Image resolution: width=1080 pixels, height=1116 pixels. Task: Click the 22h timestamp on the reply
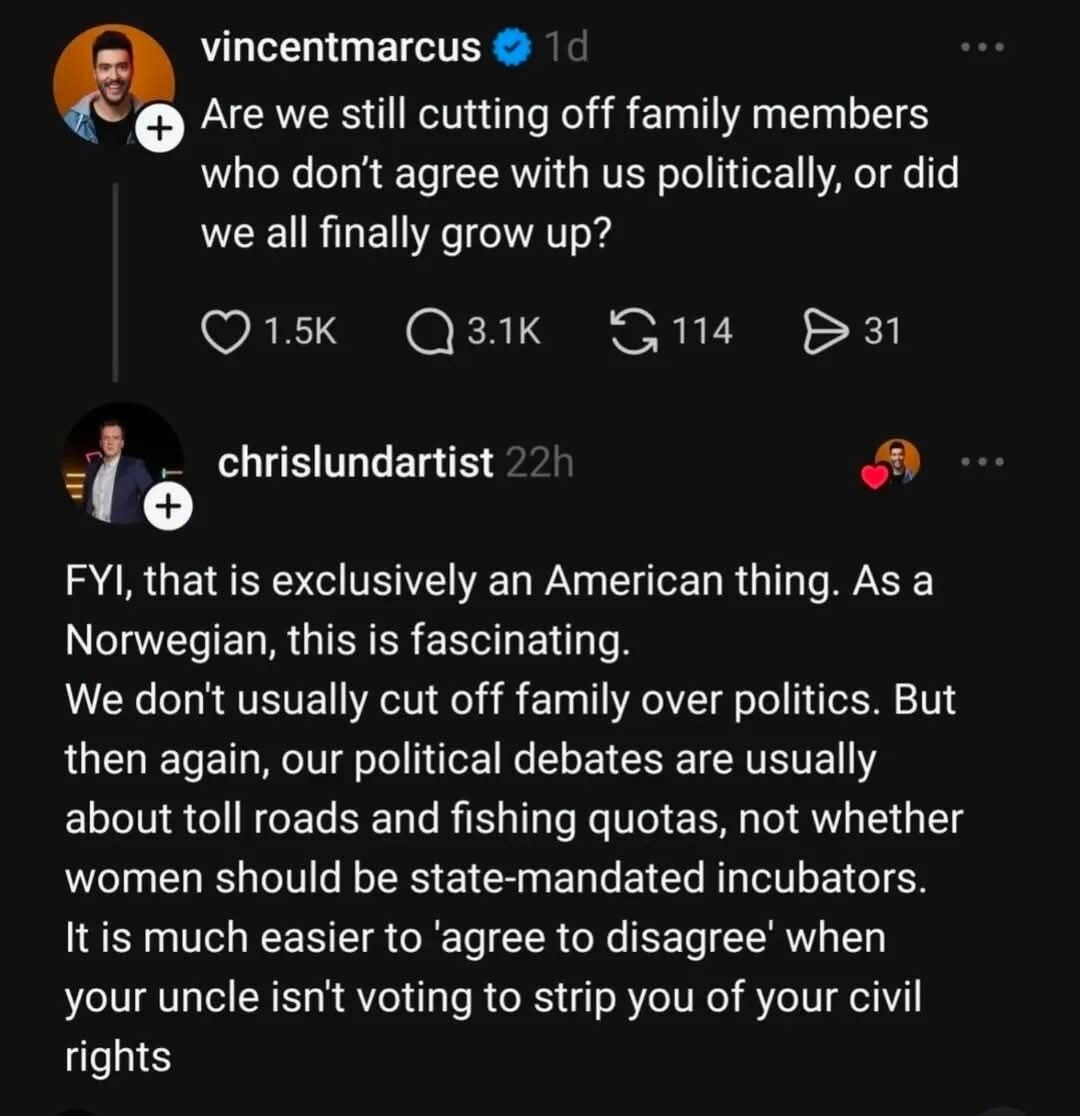(x=540, y=462)
